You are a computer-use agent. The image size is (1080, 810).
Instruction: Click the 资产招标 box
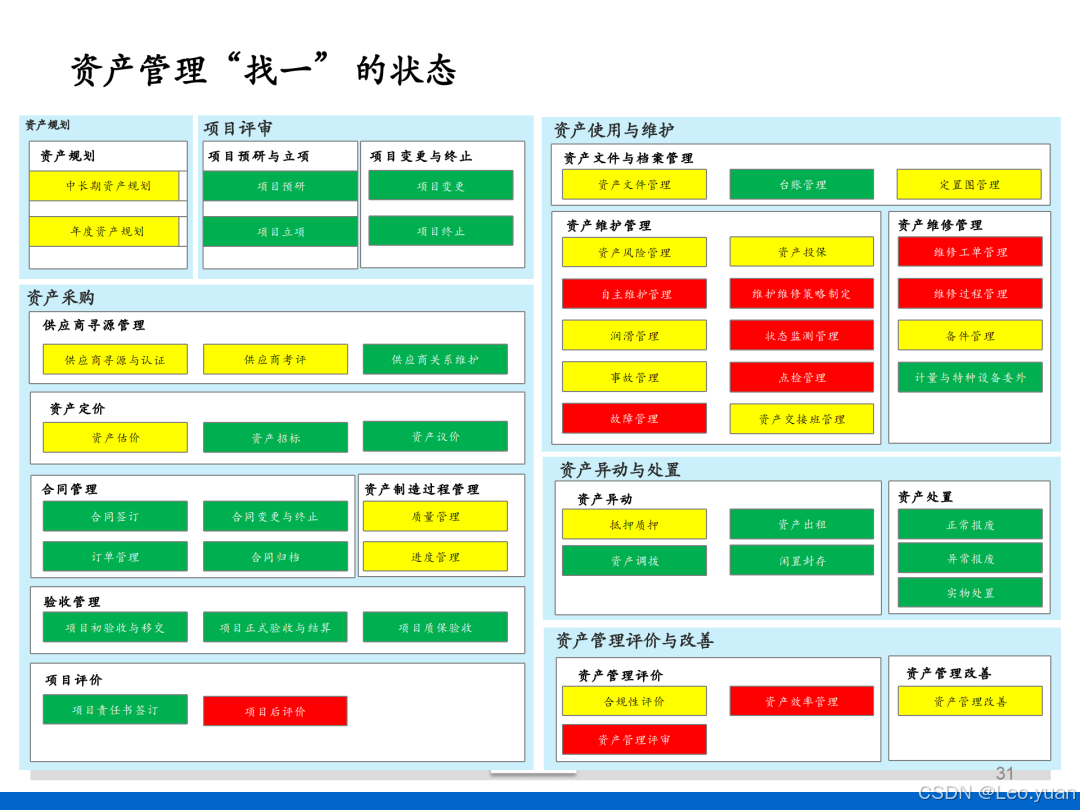click(x=276, y=437)
